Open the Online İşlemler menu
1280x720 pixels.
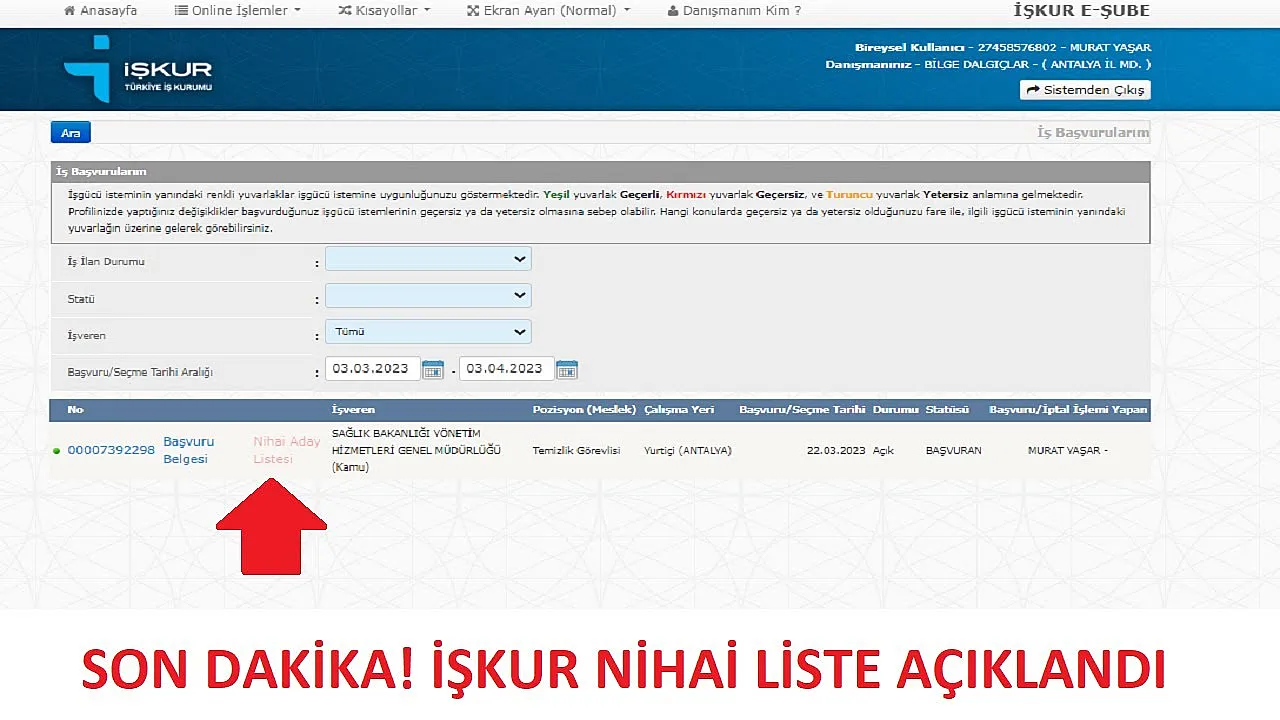point(238,11)
